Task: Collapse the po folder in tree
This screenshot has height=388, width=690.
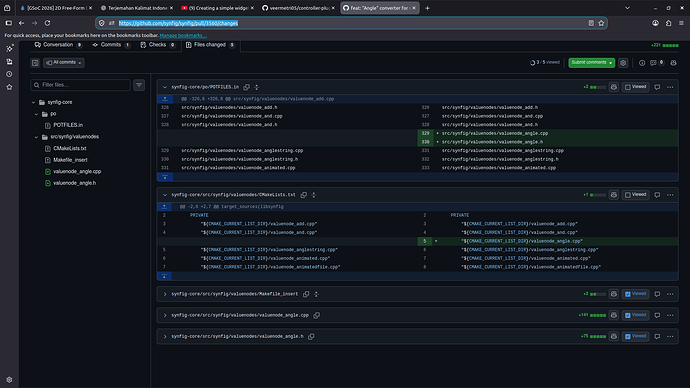Action: point(37,114)
